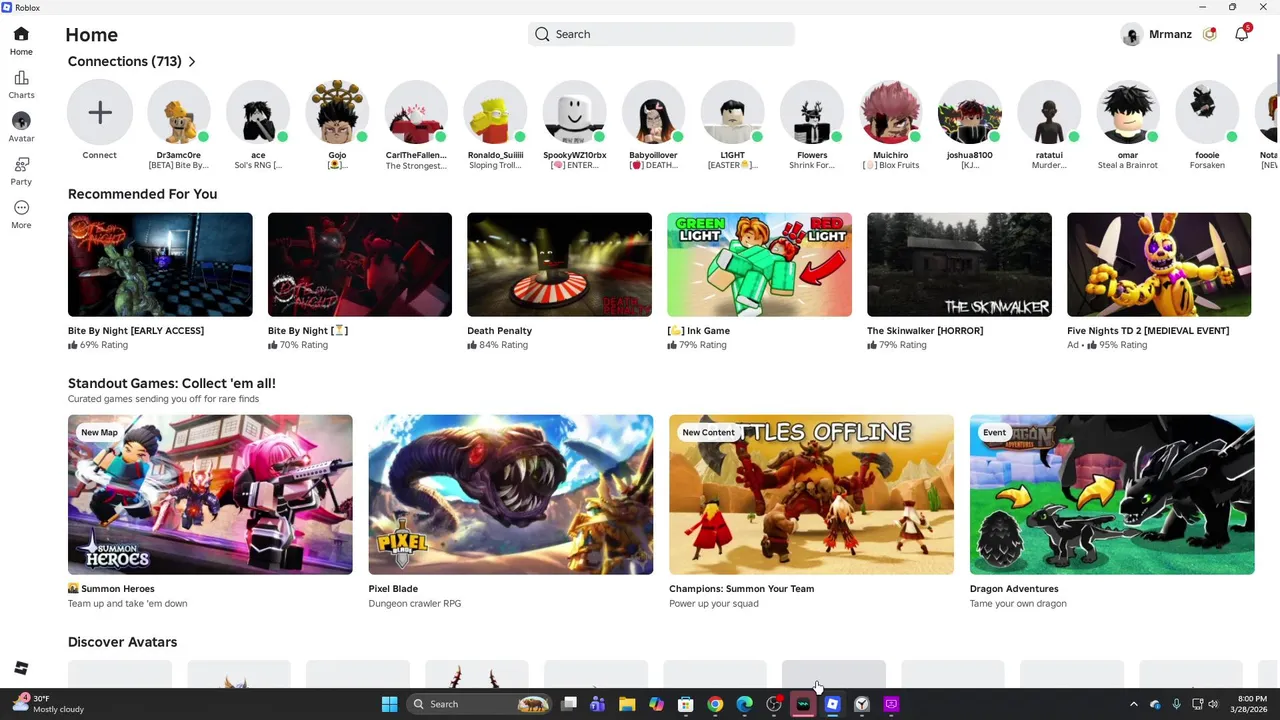This screenshot has height=720, width=1280.
Task: Click the volume icon in system tray
Action: click(x=1214, y=704)
